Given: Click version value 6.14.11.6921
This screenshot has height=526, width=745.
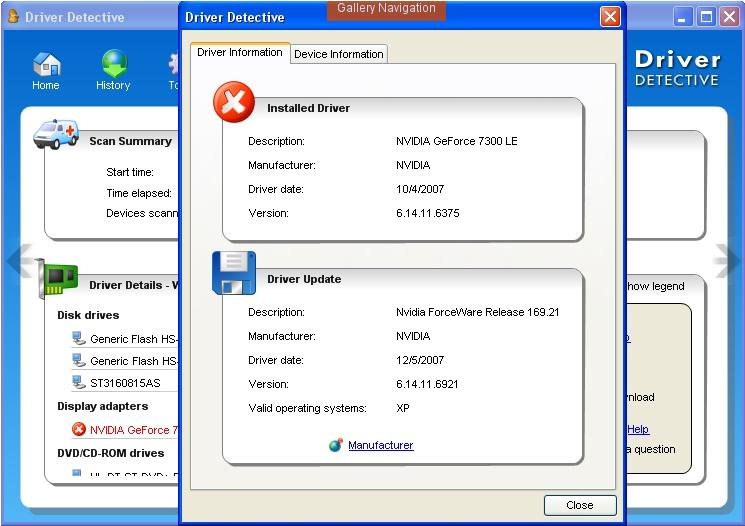Looking at the screenshot, I should [427, 384].
